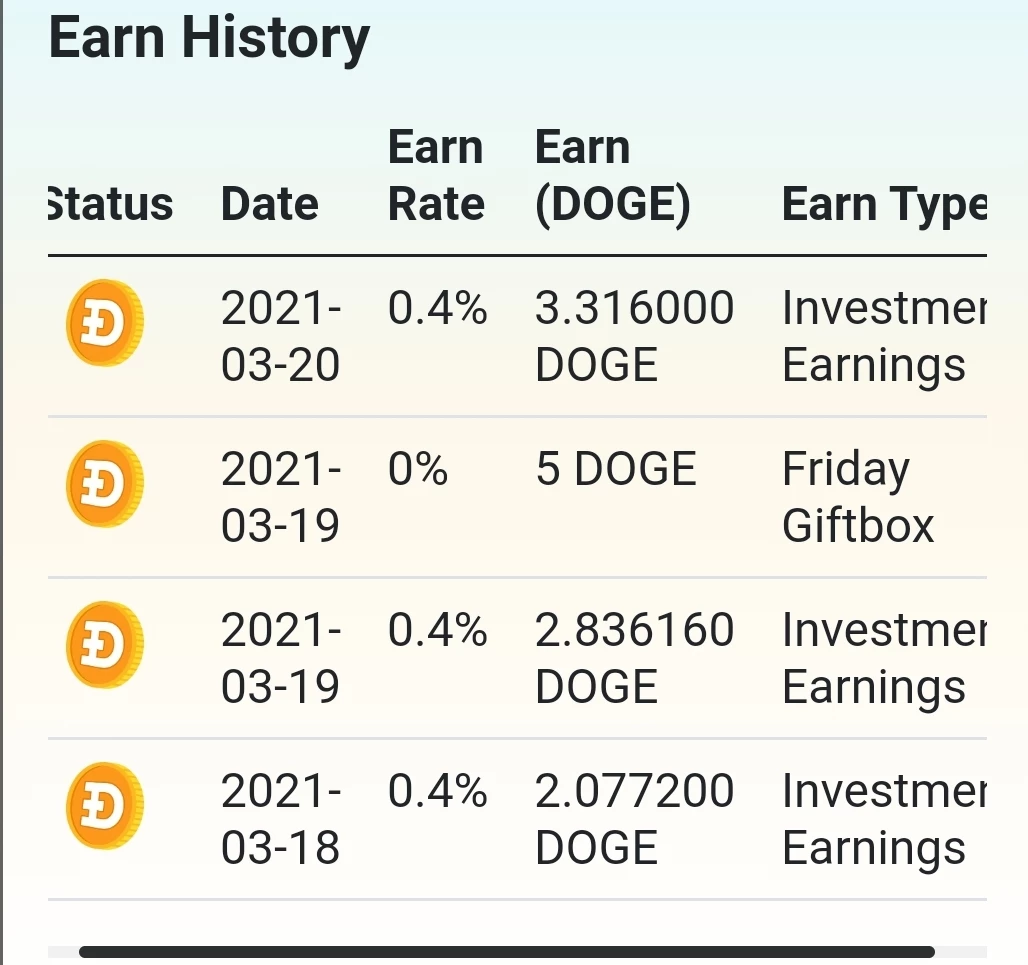Click the 5 DOGE giftbox amount

pos(616,469)
